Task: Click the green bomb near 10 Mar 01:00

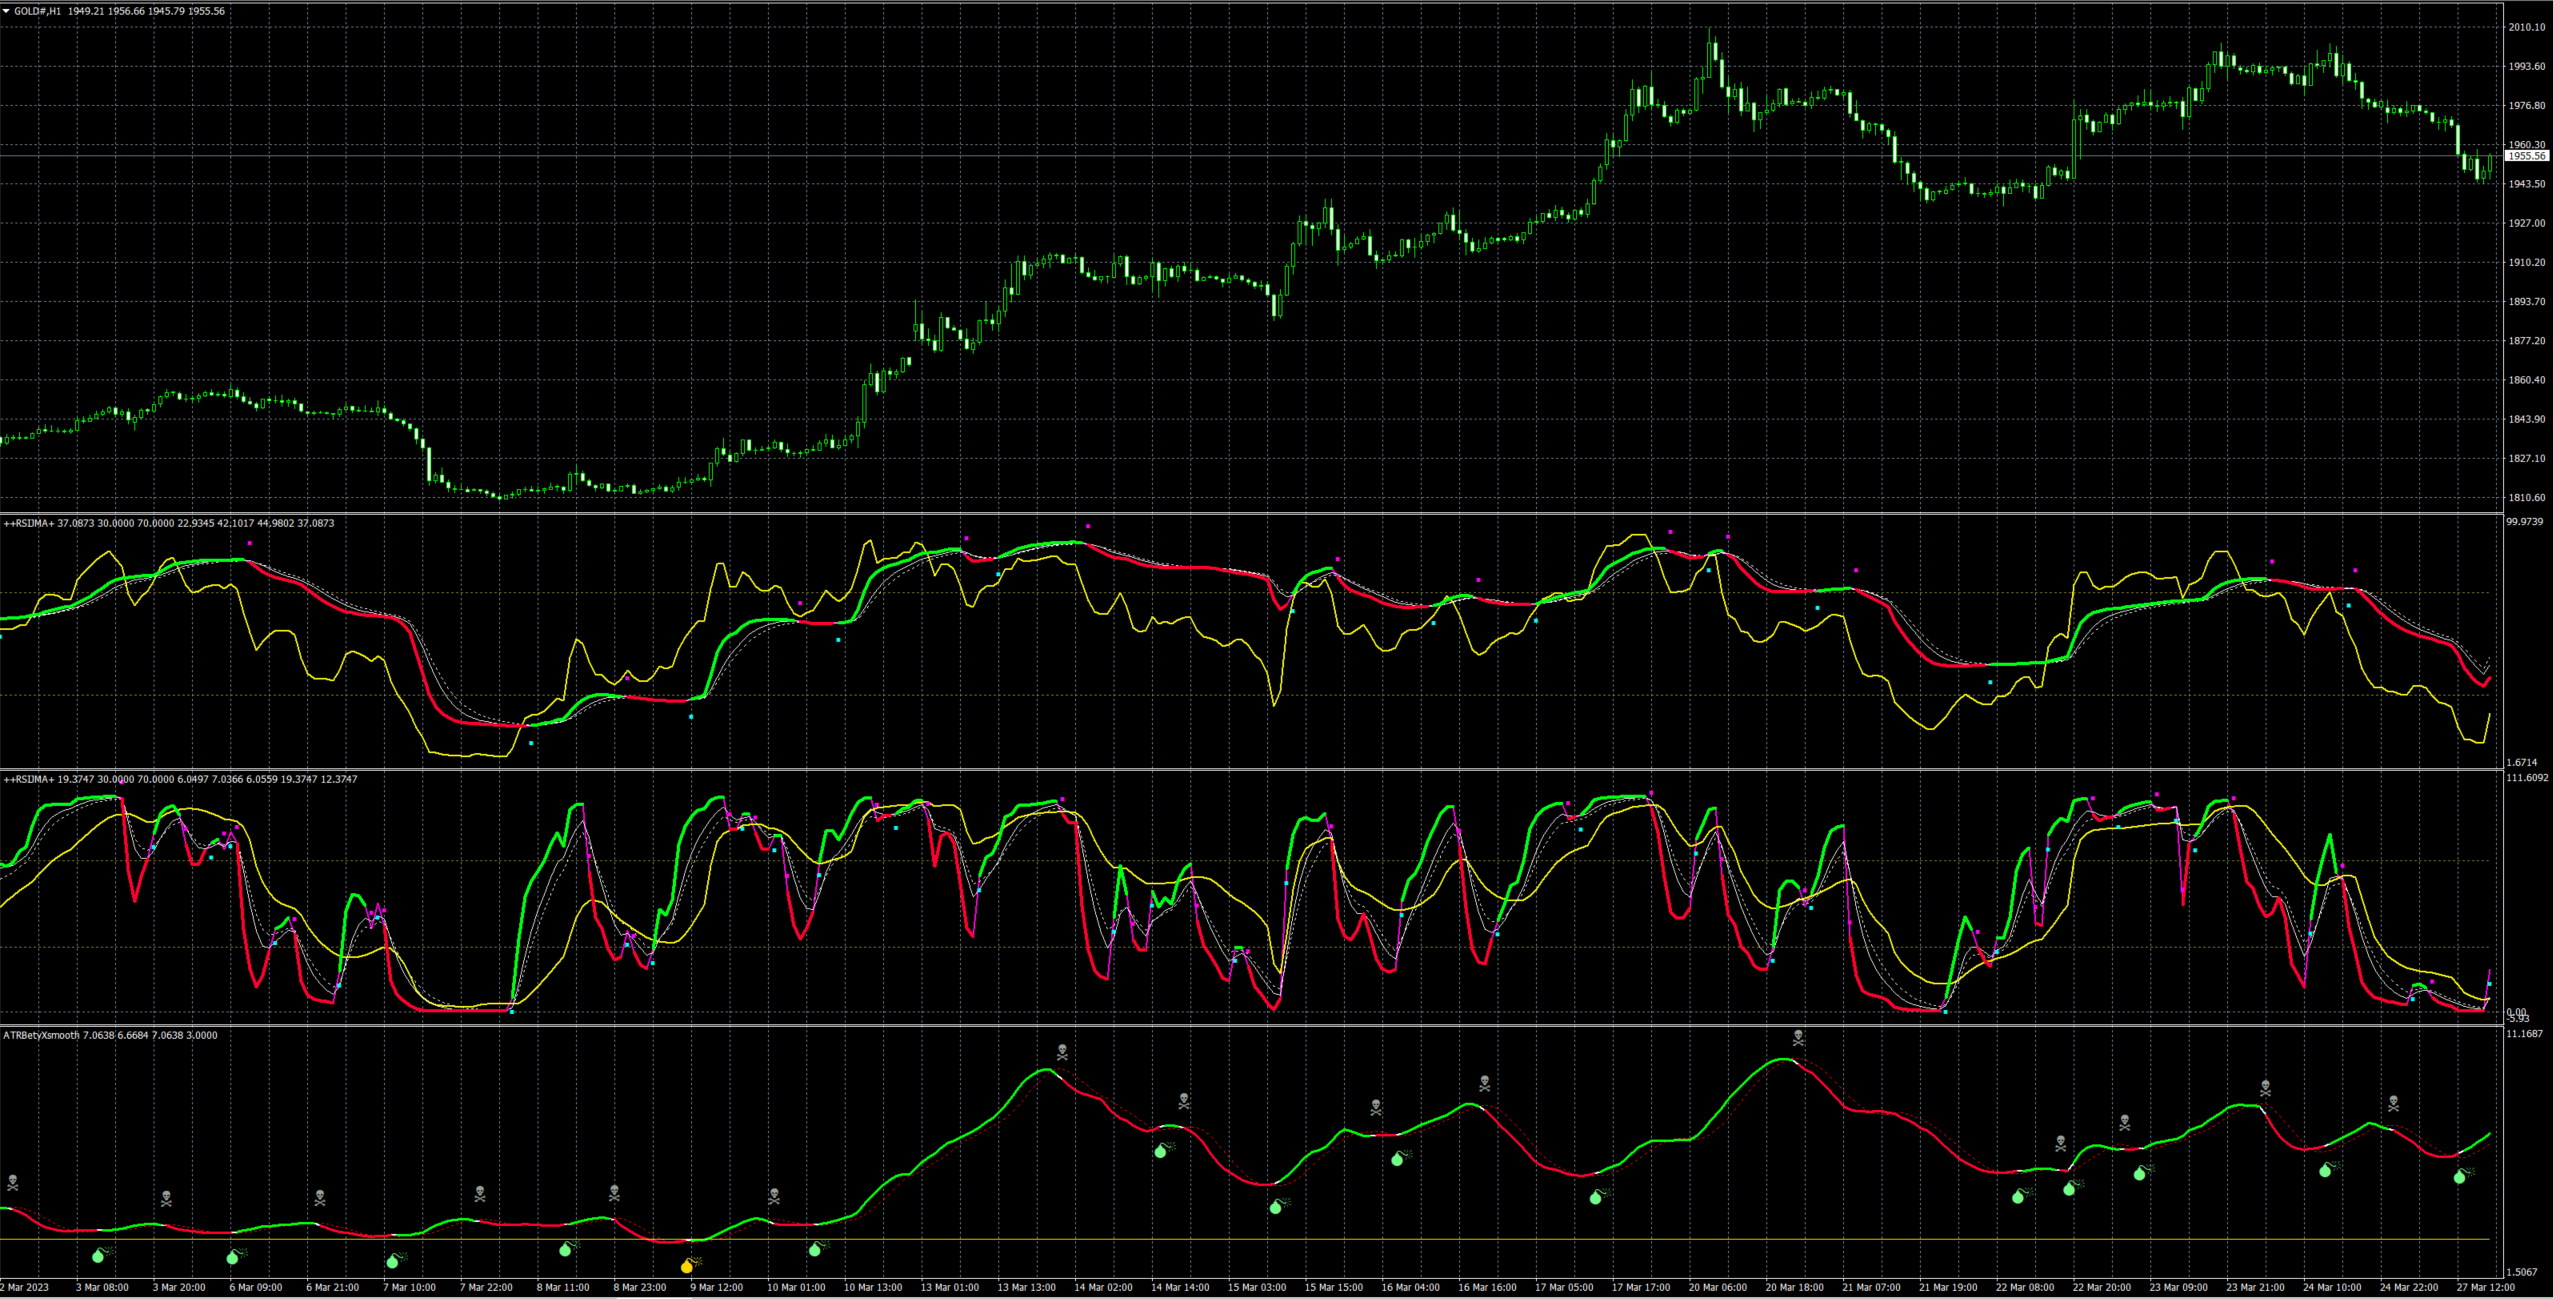Action: tap(815, 1249)
